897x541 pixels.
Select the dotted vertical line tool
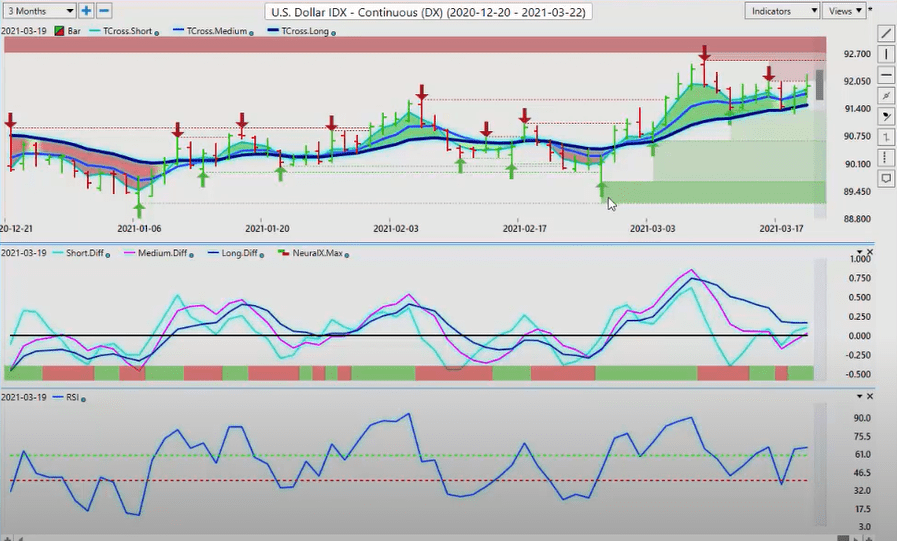886,158
